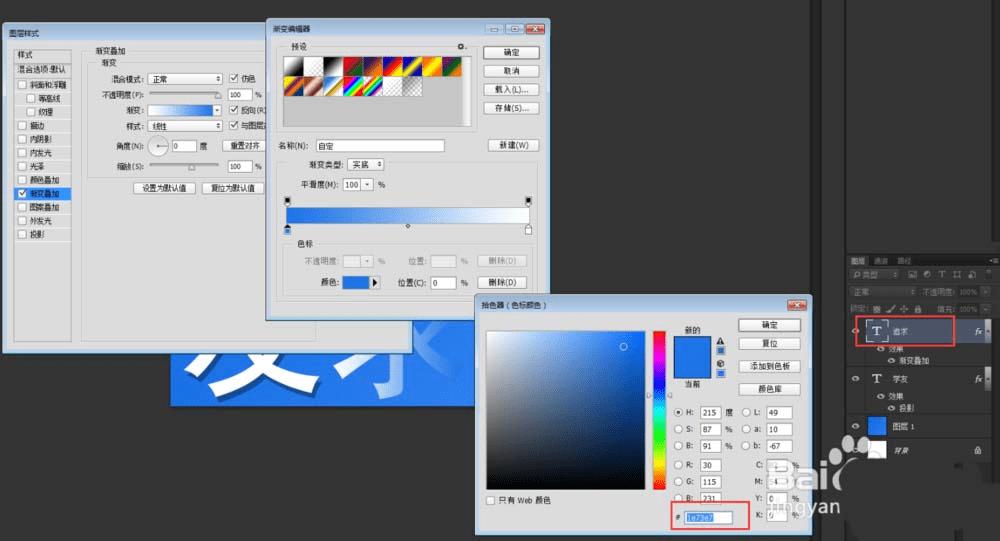
Task: Click the lock image pixels brush icon
Action: [x=891, y=309]
